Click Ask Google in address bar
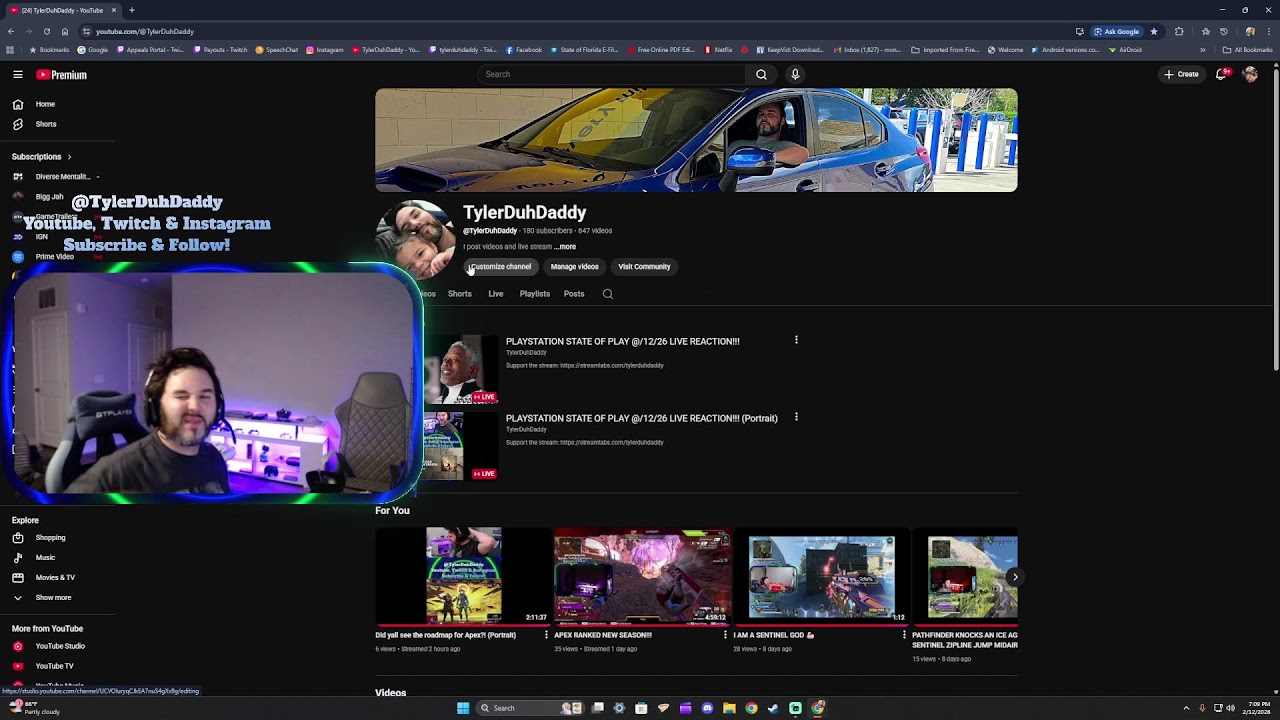The height and width of the screenshot is (720, 1280). [x=1117, y=31]
